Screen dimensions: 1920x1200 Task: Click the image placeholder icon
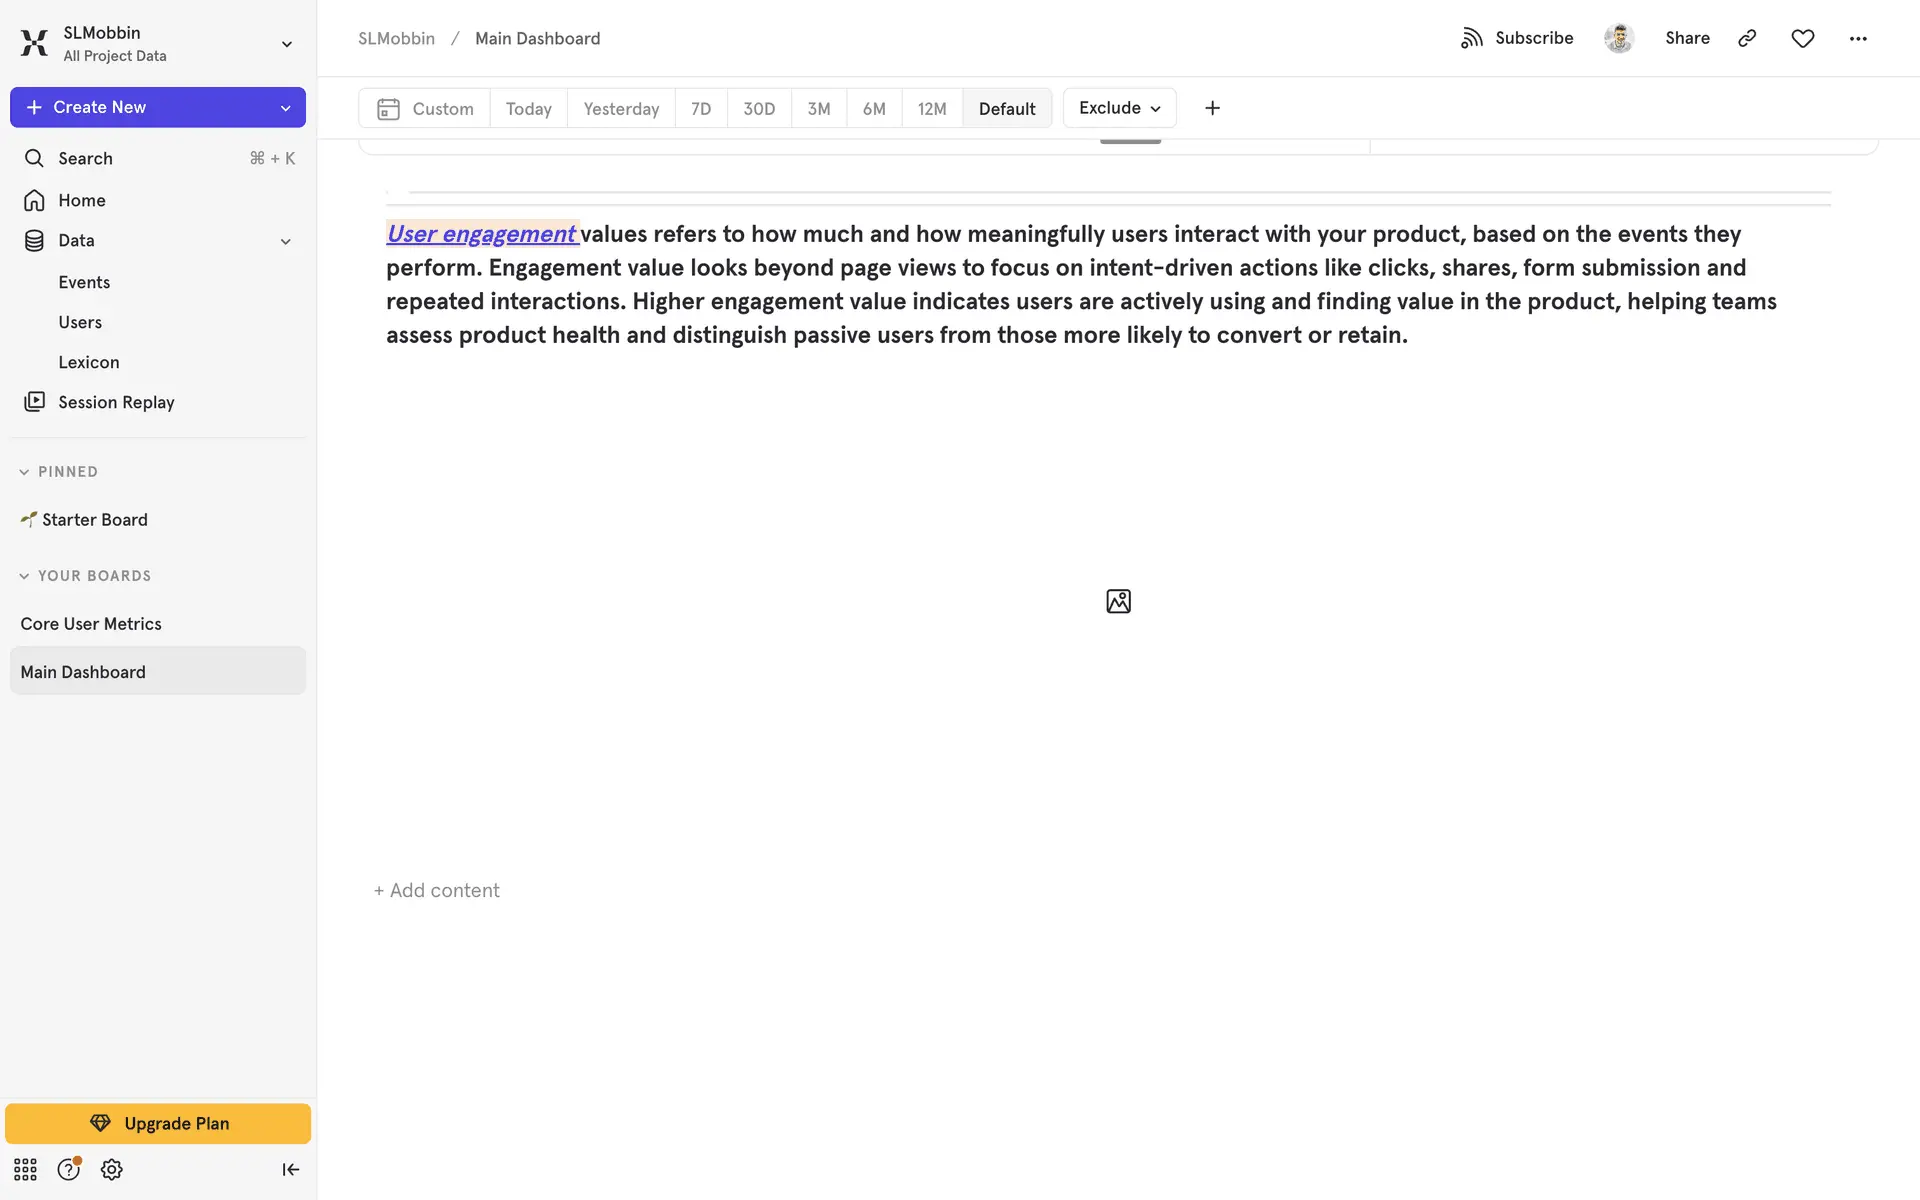(x=1118, y=601)
